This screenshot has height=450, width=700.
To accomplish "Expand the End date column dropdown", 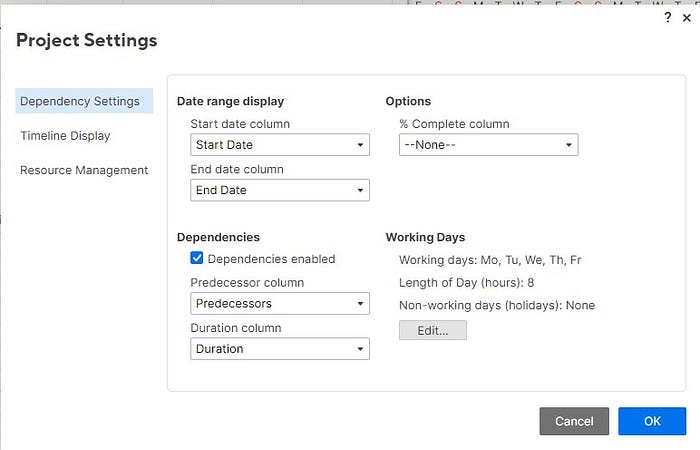I will coord(280,190).
